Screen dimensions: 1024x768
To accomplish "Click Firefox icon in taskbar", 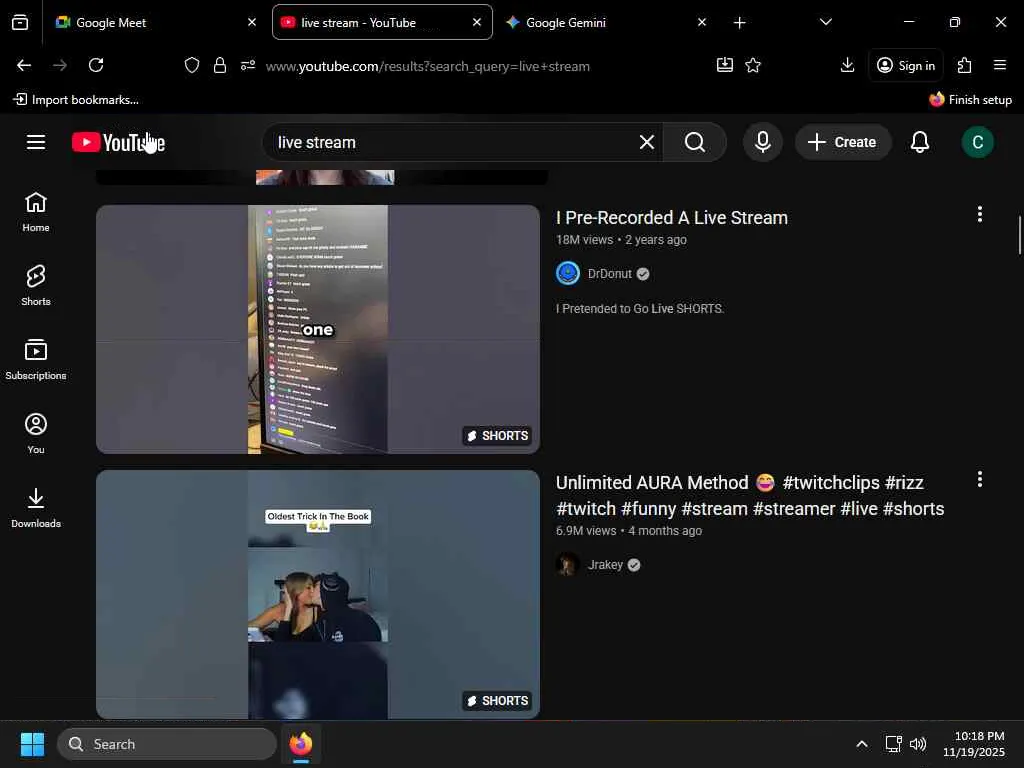I will pyautogui.click(x=301, y=744).
